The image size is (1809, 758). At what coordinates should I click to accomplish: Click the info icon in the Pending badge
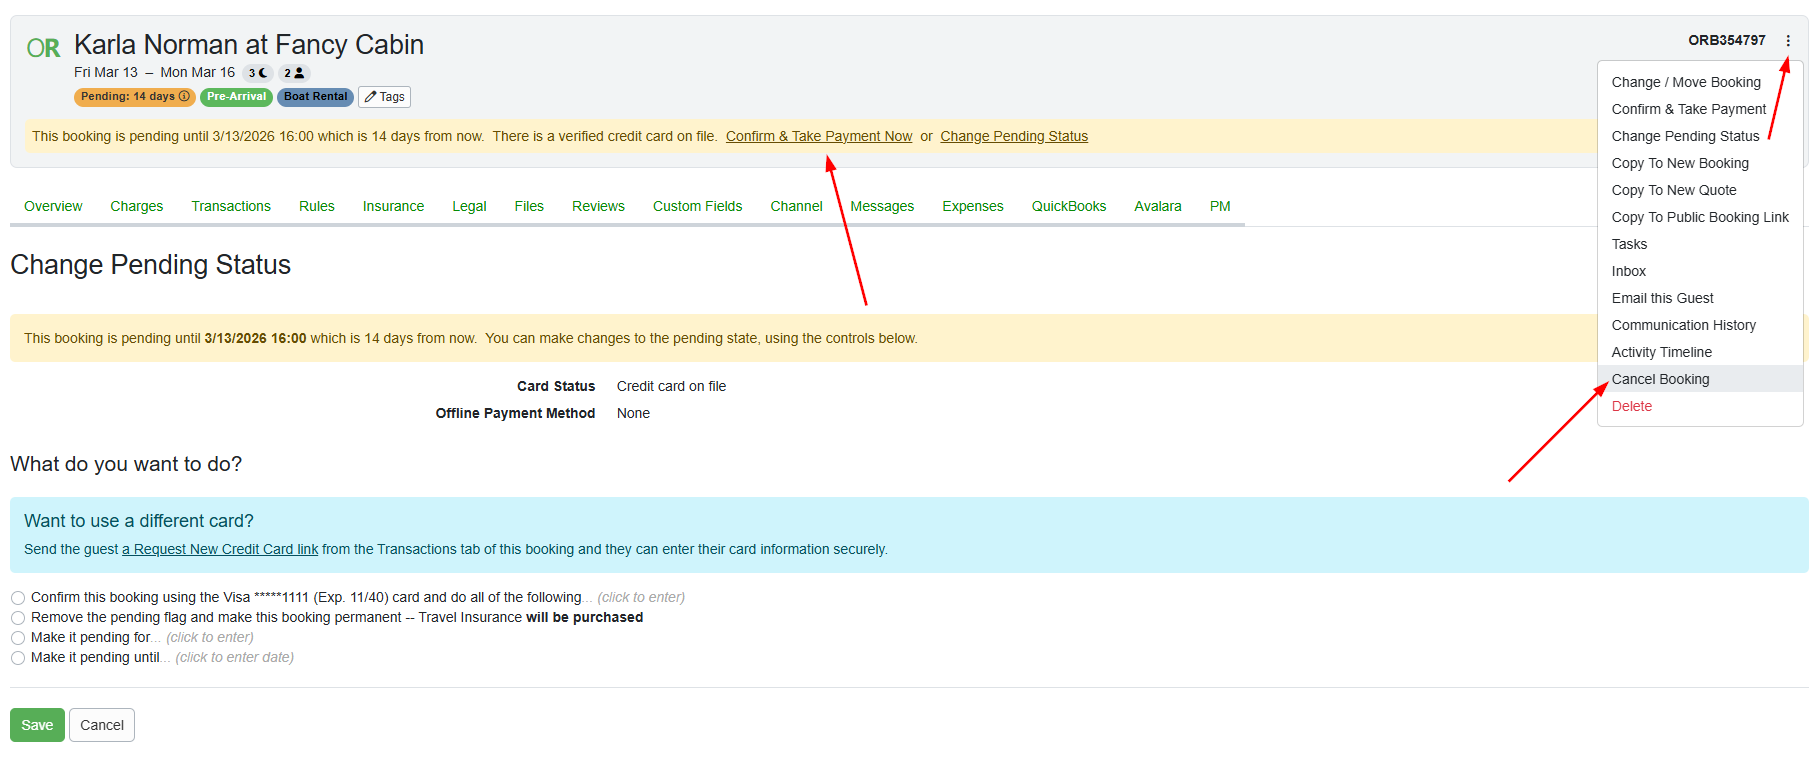tap(184, 97)
